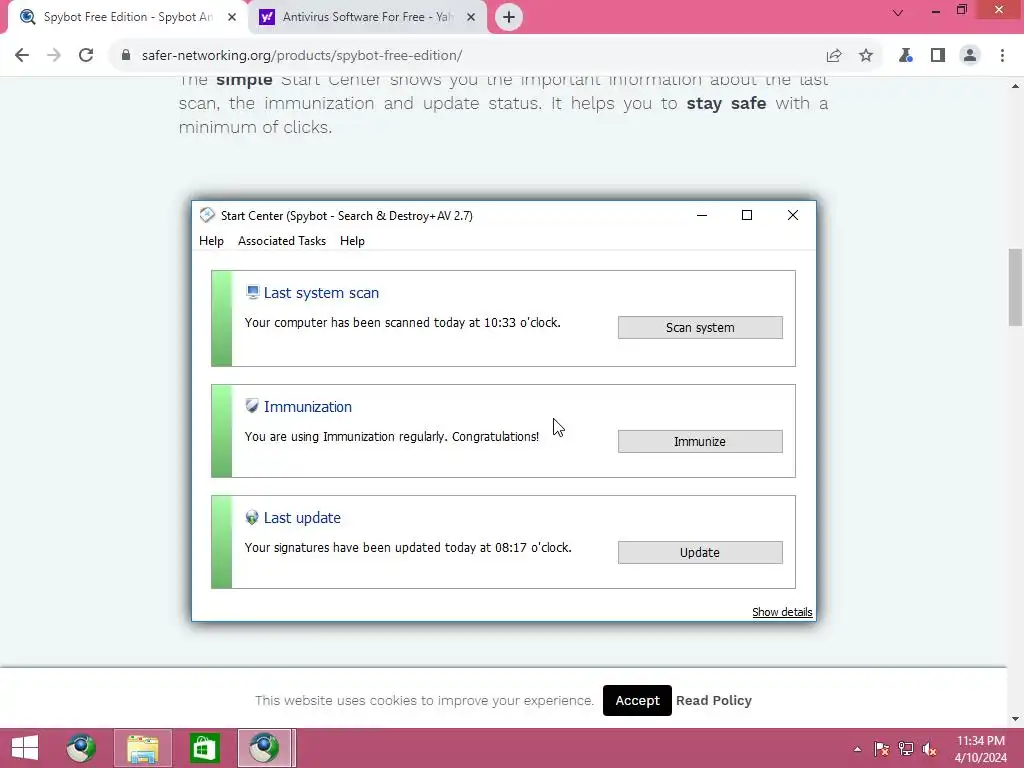Open the Windows Start menu
Viewport: 1024px width, 768px height.
tap(25, 748)
